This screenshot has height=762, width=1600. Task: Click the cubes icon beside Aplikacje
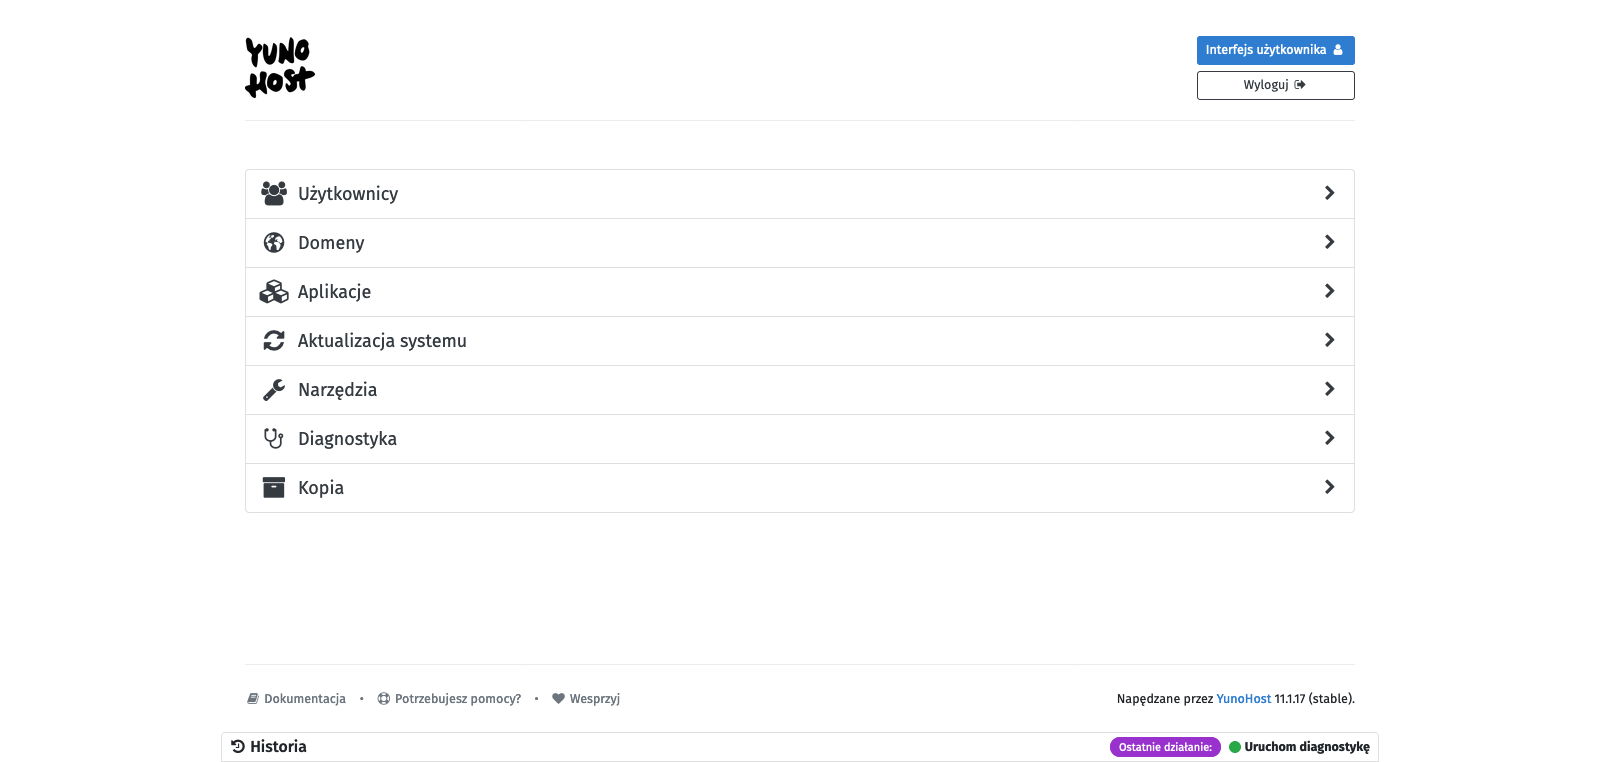tap(274, 292)
